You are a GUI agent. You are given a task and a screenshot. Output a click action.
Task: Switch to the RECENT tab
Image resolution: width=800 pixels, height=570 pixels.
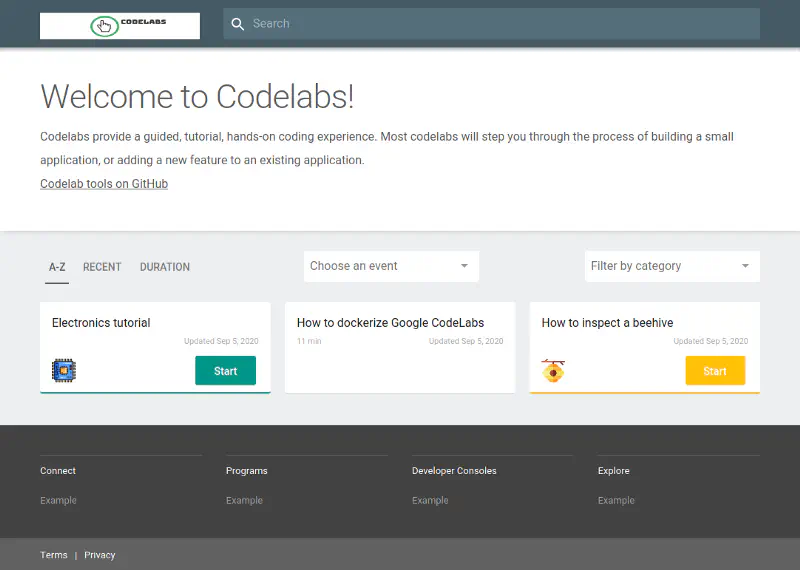(102, 267)
